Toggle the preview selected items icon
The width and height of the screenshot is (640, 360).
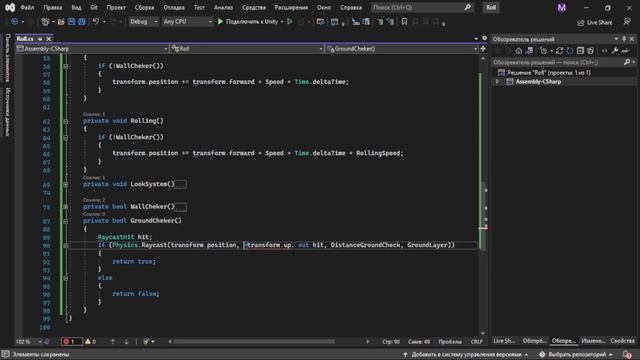pyautogui.click(x=625, y=51)
